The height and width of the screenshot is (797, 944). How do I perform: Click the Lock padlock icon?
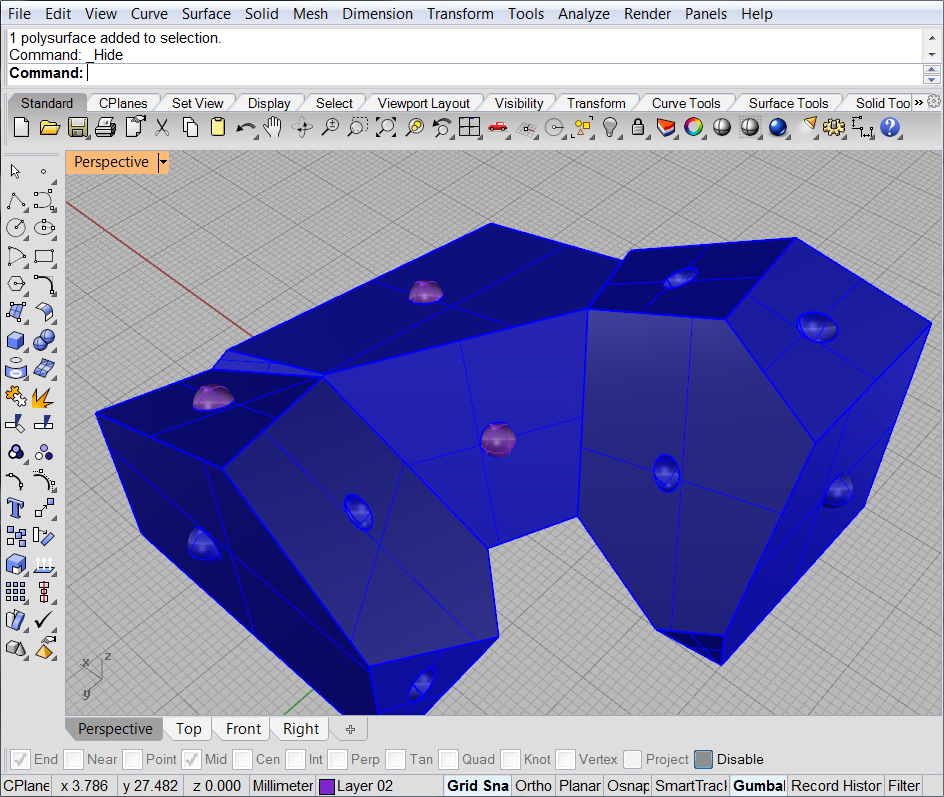point(638,128)
